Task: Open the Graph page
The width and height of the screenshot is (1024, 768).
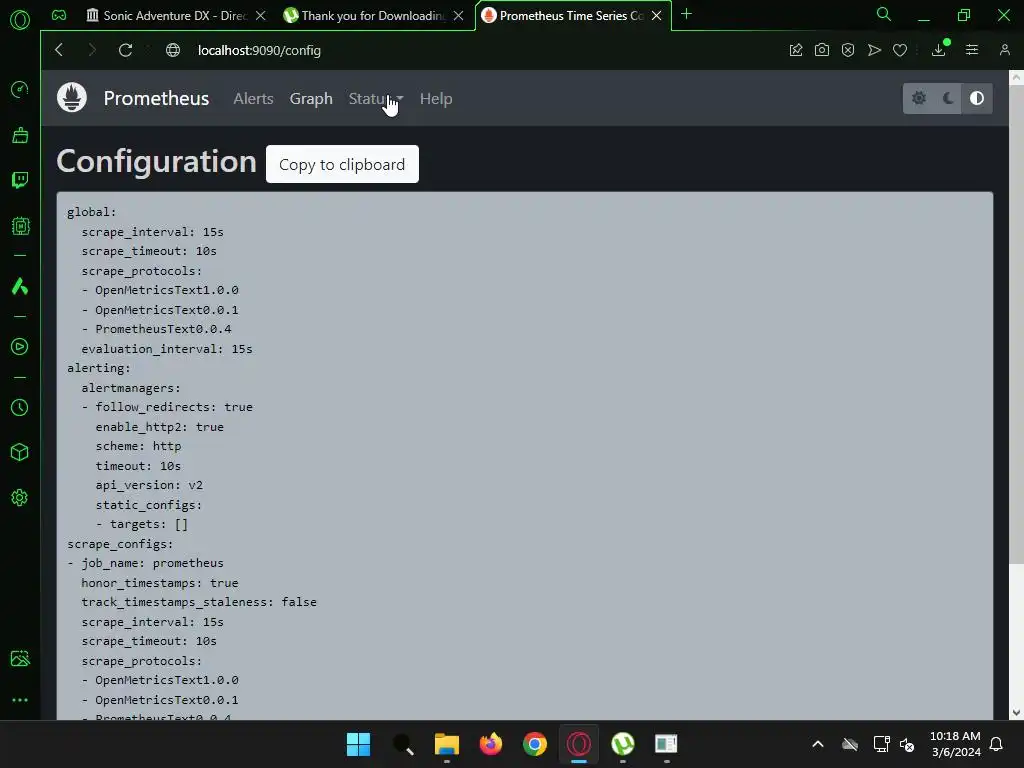Action: (x=311, y=99)
